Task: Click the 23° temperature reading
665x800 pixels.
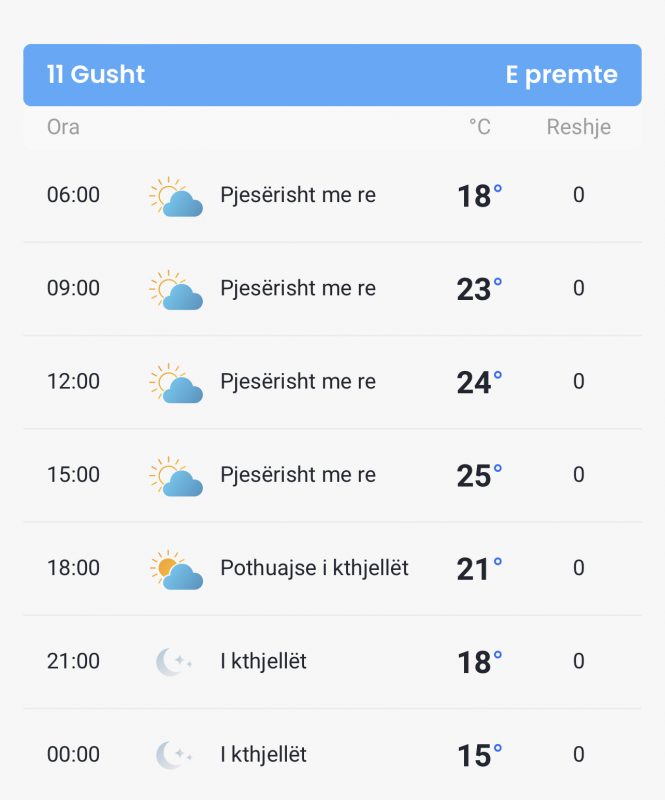Action: (x=479, y=289)
